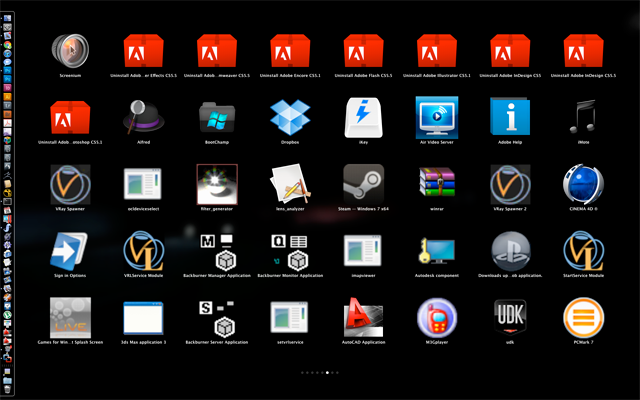The height and width of the screenshot is (400, 640).
Task: Launch 3ds Max application 3
Action: [x=143, y=318]
